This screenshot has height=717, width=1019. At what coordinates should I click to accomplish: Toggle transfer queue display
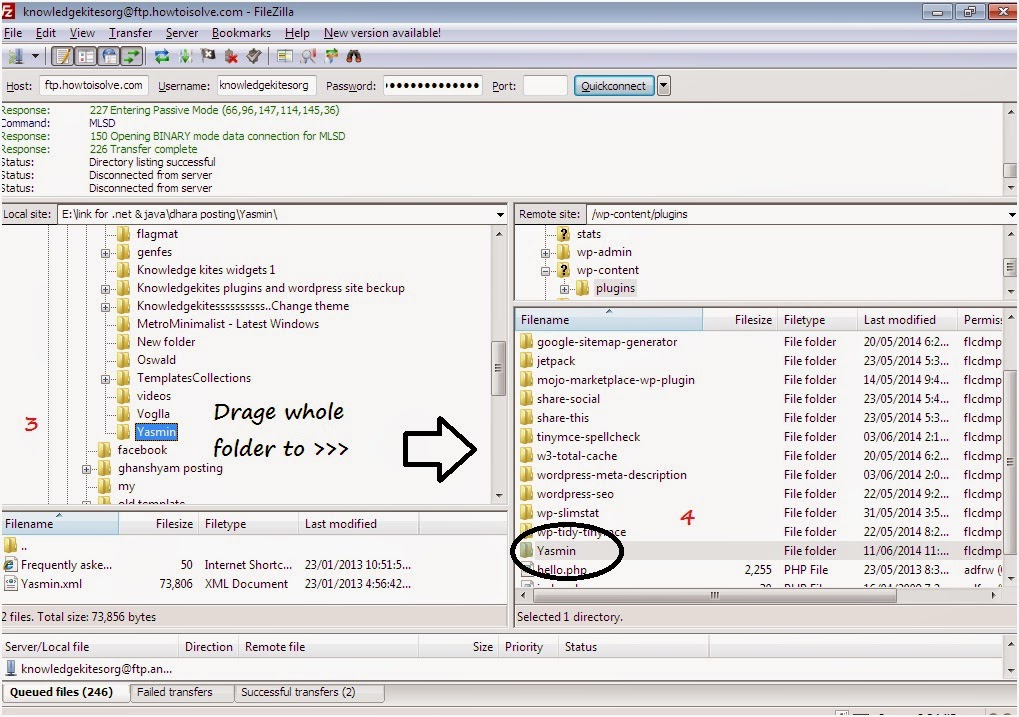[132, 57]
